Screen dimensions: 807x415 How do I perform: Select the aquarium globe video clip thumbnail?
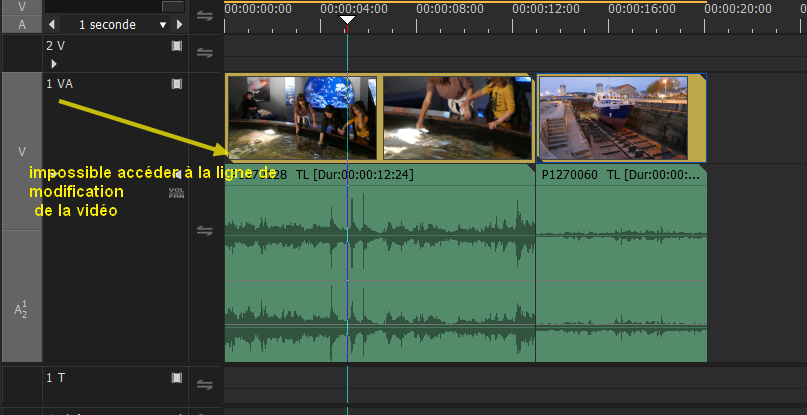[302, 118]
